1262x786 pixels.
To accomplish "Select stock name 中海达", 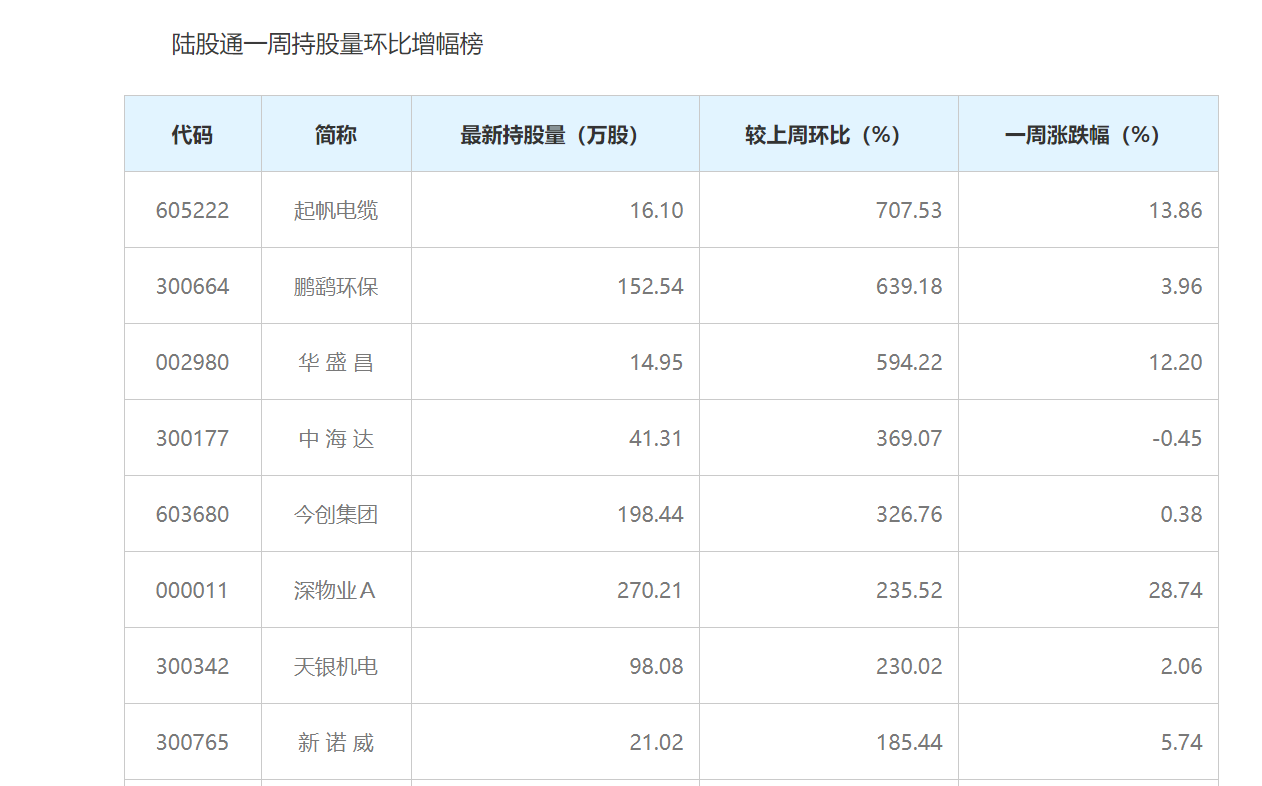I will [x=336, y=439].
